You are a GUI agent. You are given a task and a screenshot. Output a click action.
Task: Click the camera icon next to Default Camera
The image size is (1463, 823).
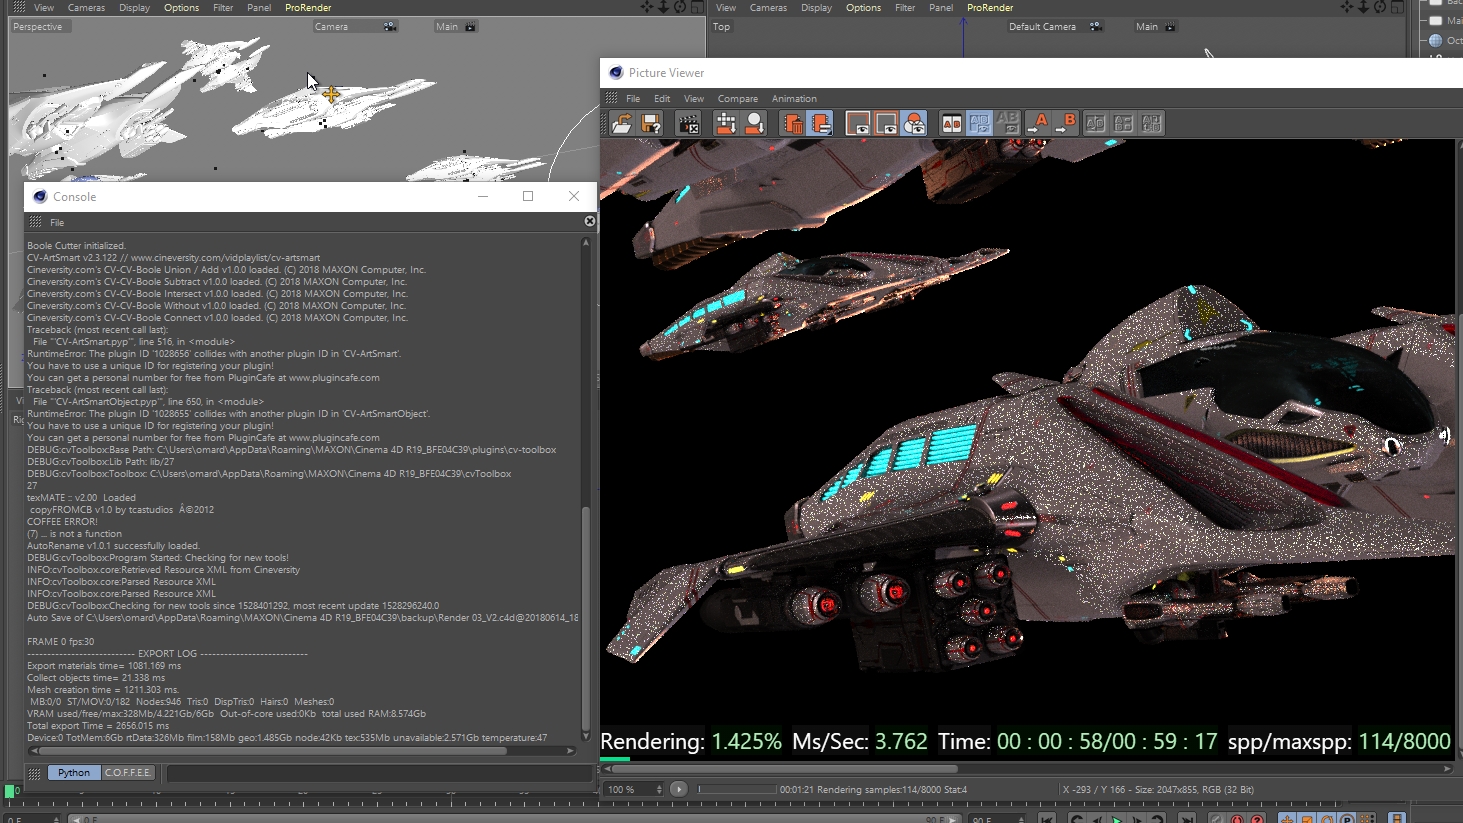coord(1096,27)
